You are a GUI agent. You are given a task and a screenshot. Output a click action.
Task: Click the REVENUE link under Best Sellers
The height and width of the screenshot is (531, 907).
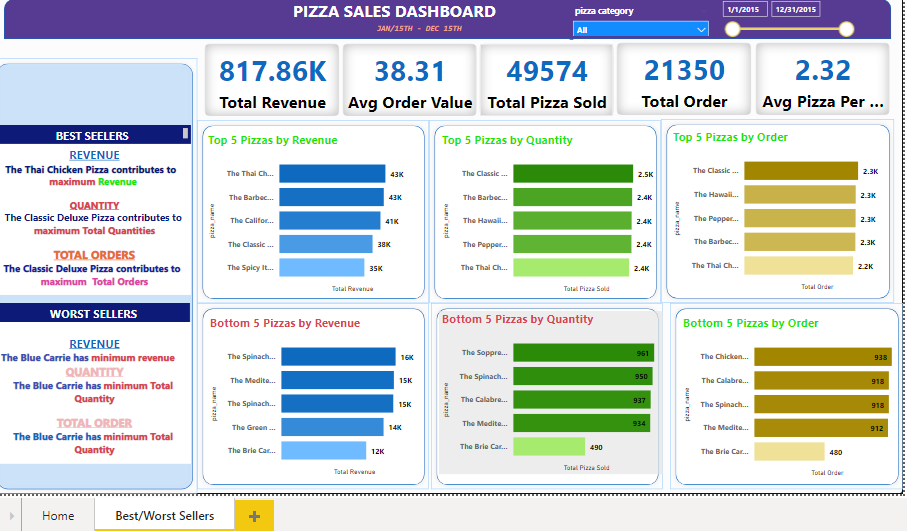pyautogui.click(x=94, y=155)
